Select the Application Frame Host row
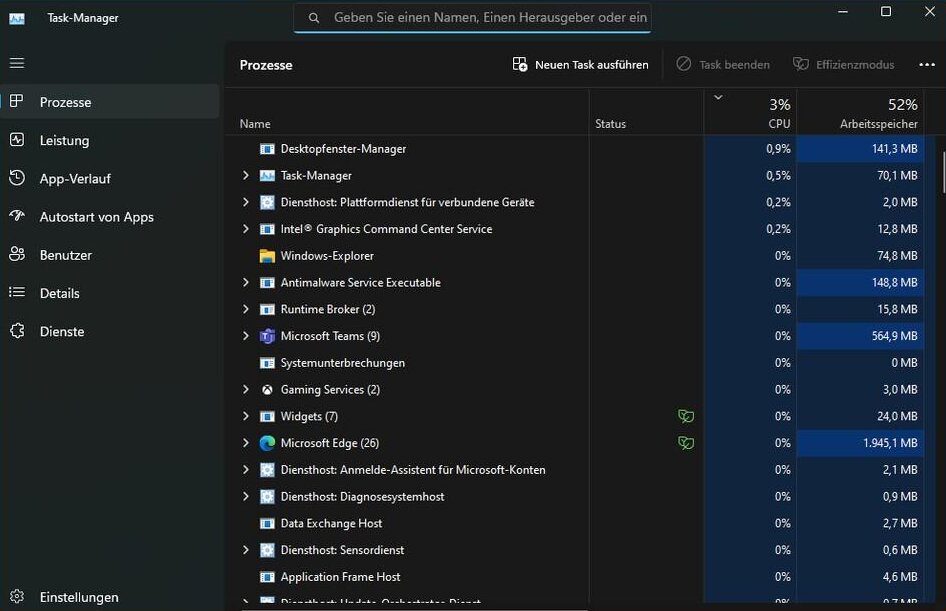Viewport: 946px width, 611px height. point(580,577)
